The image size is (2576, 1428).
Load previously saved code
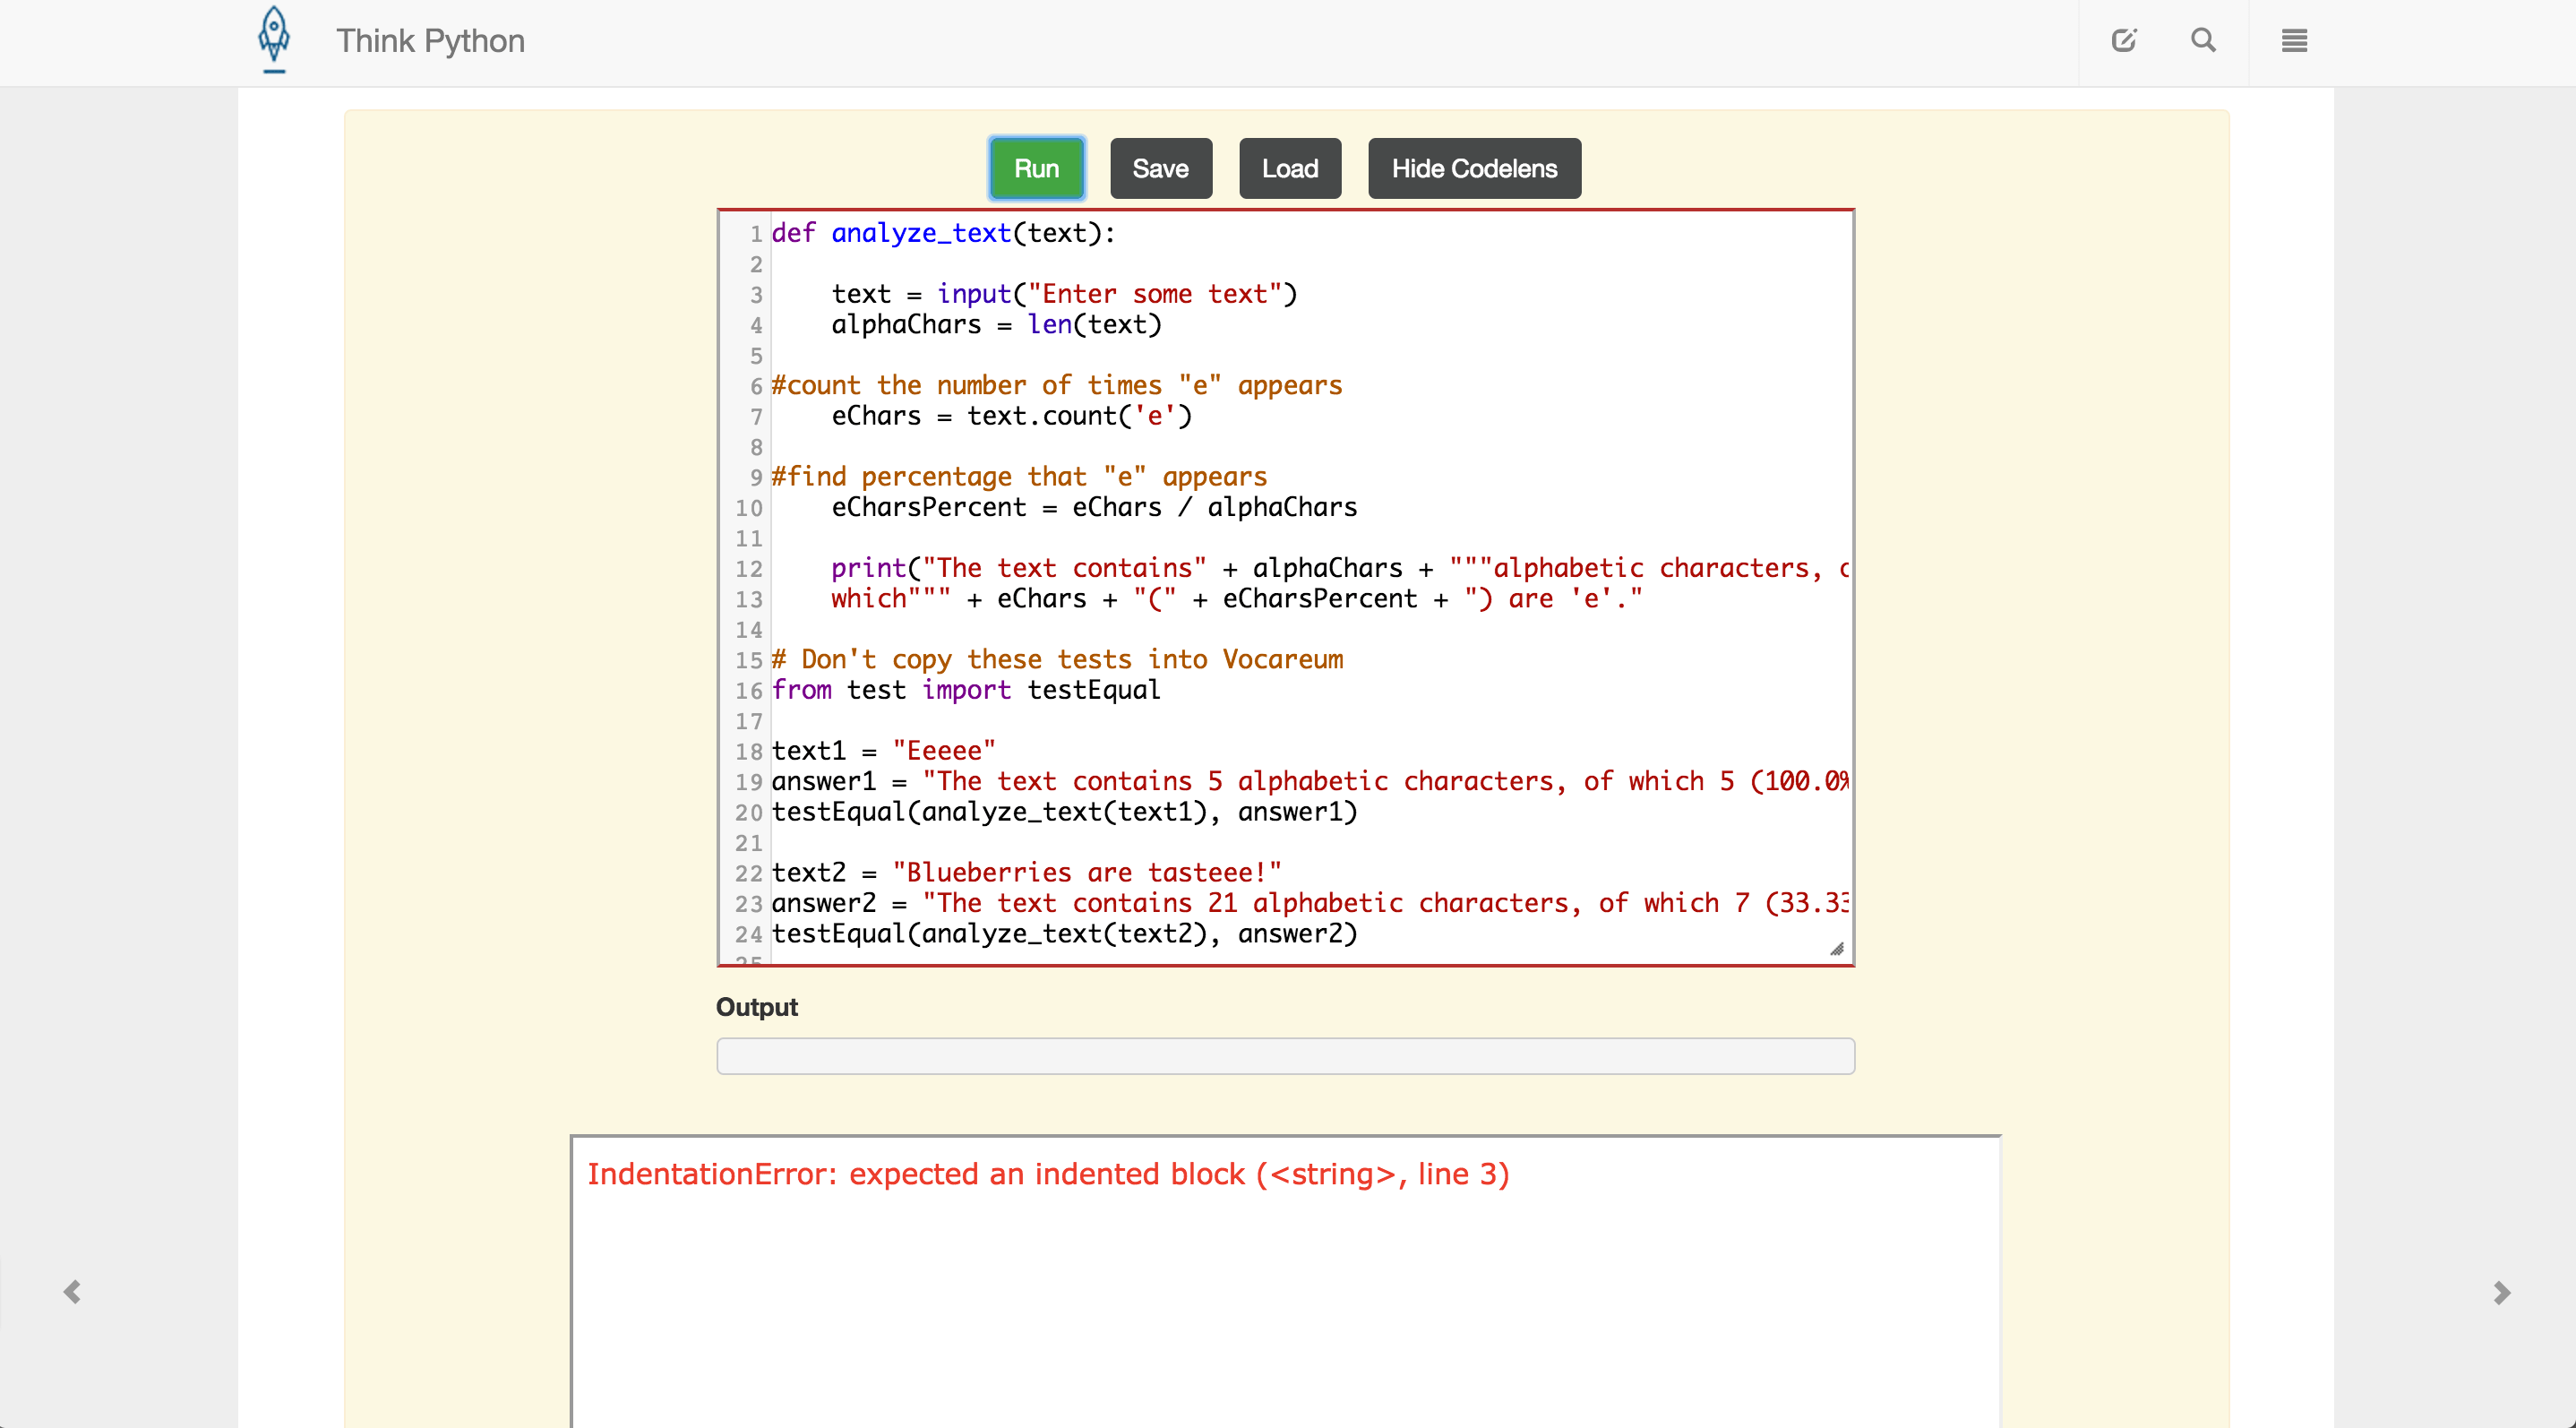[x=1289, y=168]
